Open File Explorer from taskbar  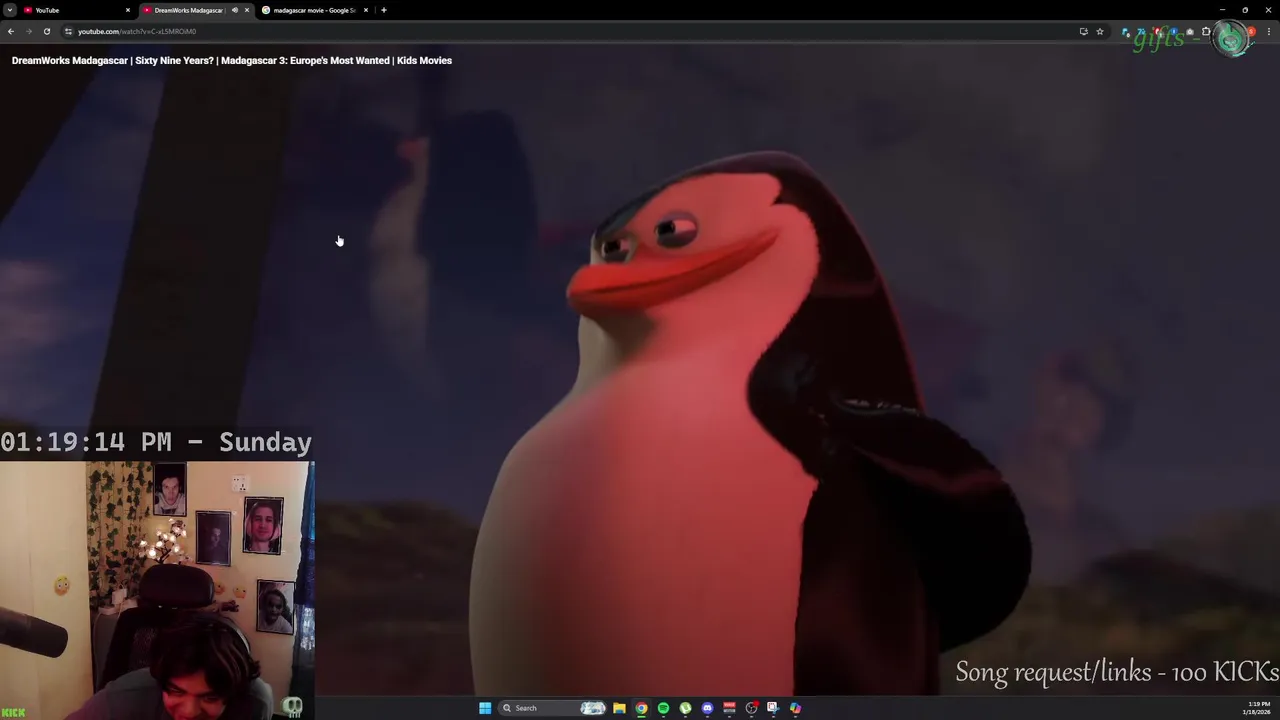(x=619, y=708)
